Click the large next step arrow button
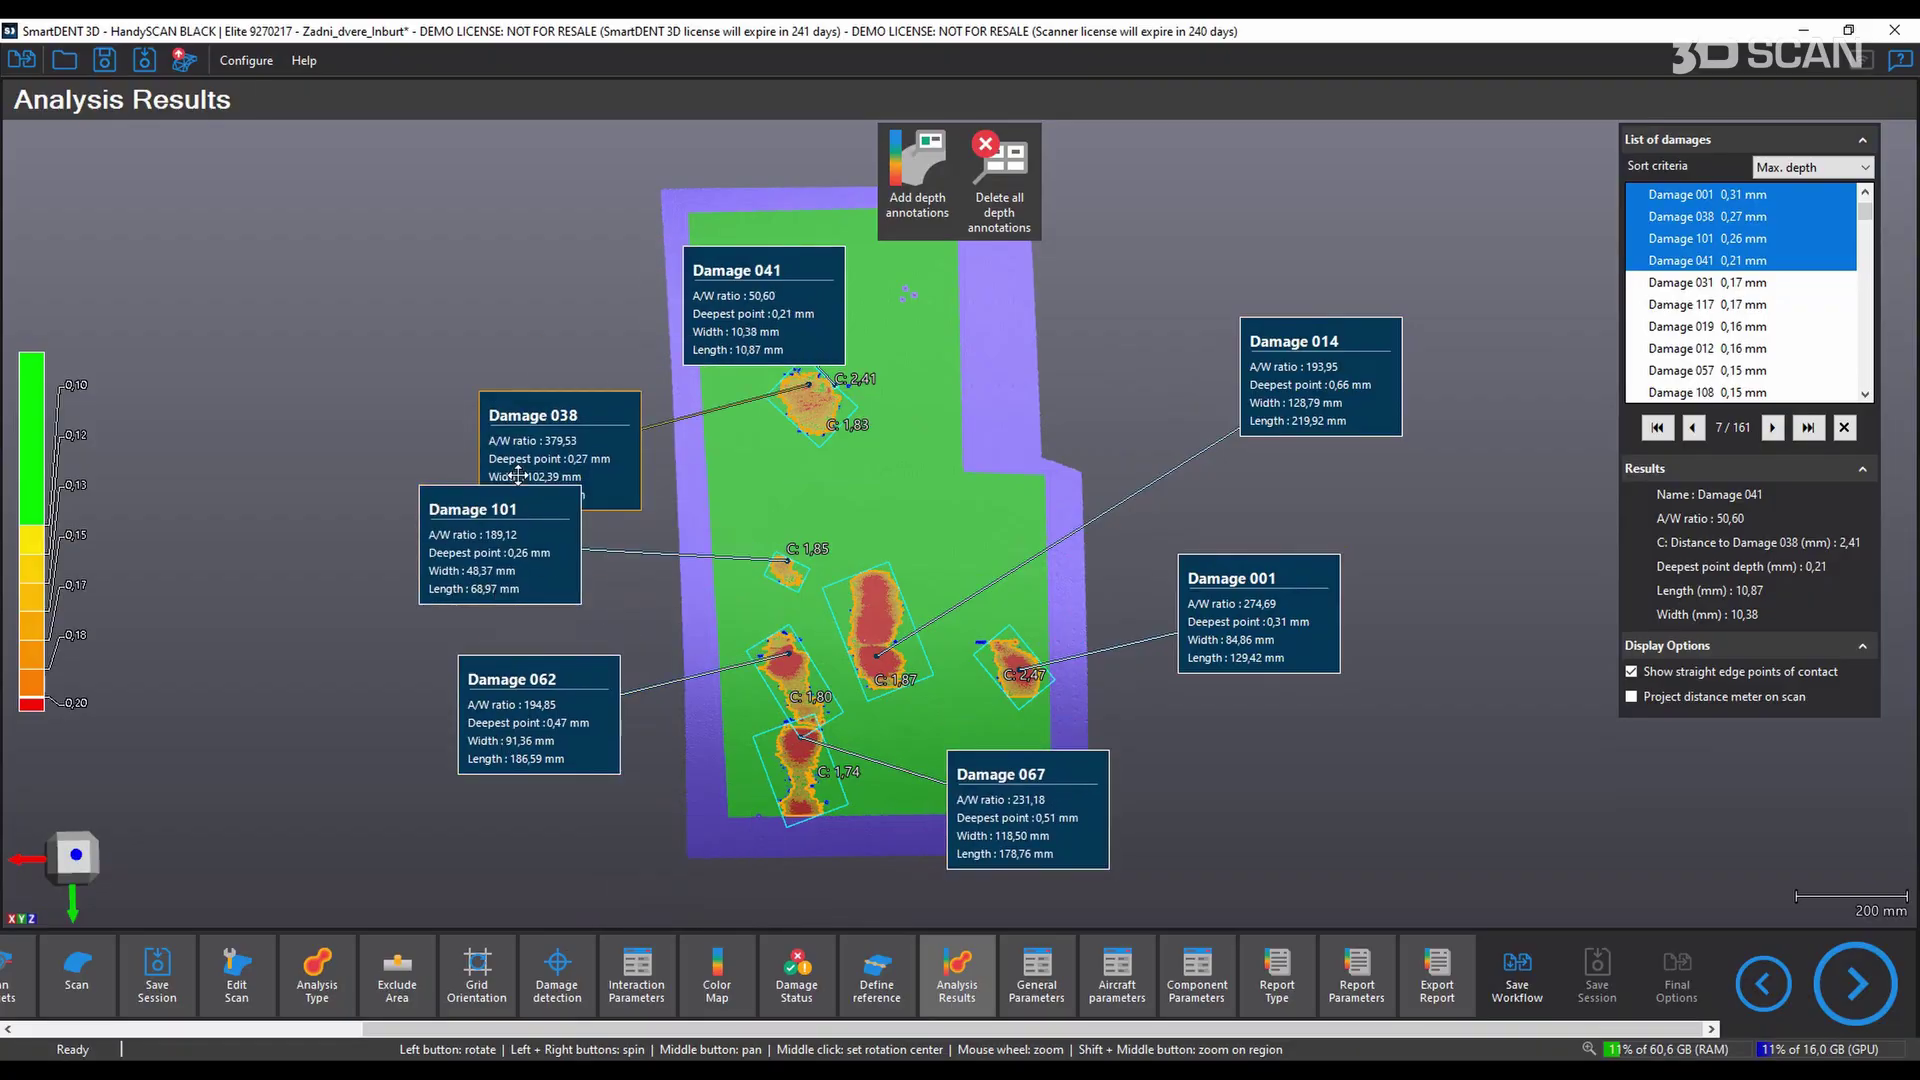The image size is (1920, 1080). 1855,984
